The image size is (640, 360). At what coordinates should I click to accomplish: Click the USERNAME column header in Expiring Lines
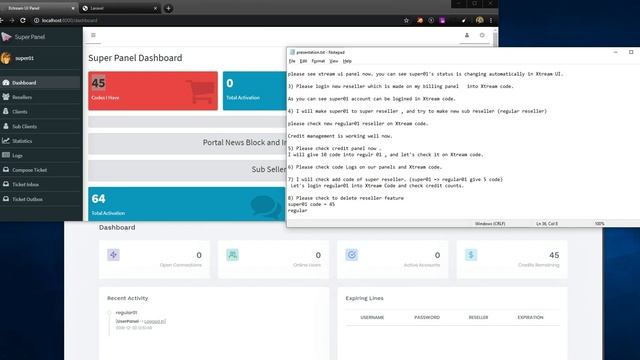(372, 317)
